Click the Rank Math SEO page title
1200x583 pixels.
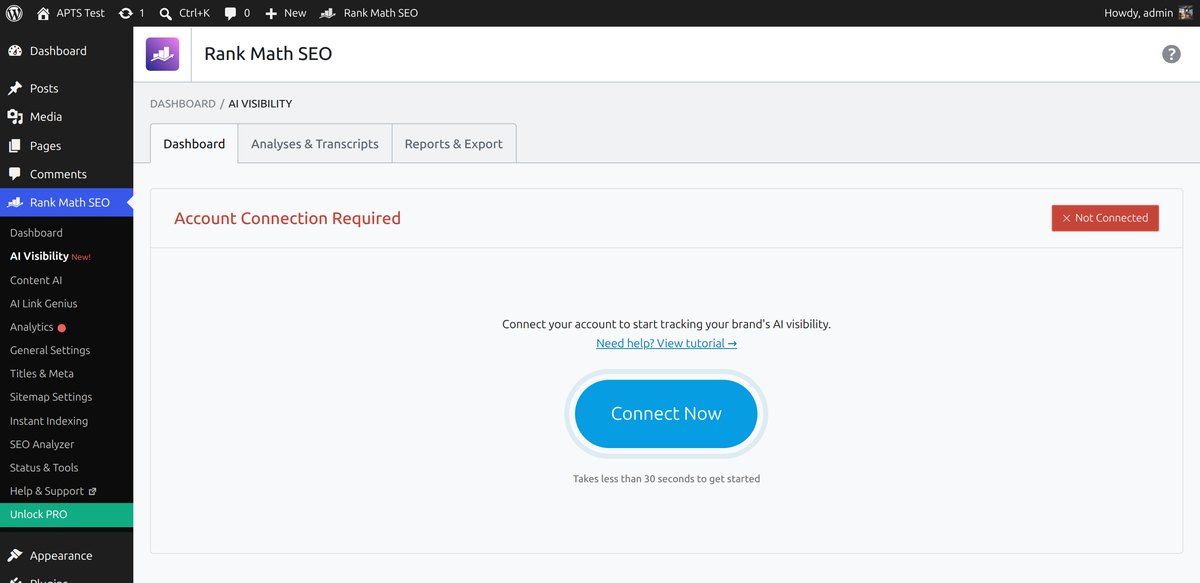point(268,54)
